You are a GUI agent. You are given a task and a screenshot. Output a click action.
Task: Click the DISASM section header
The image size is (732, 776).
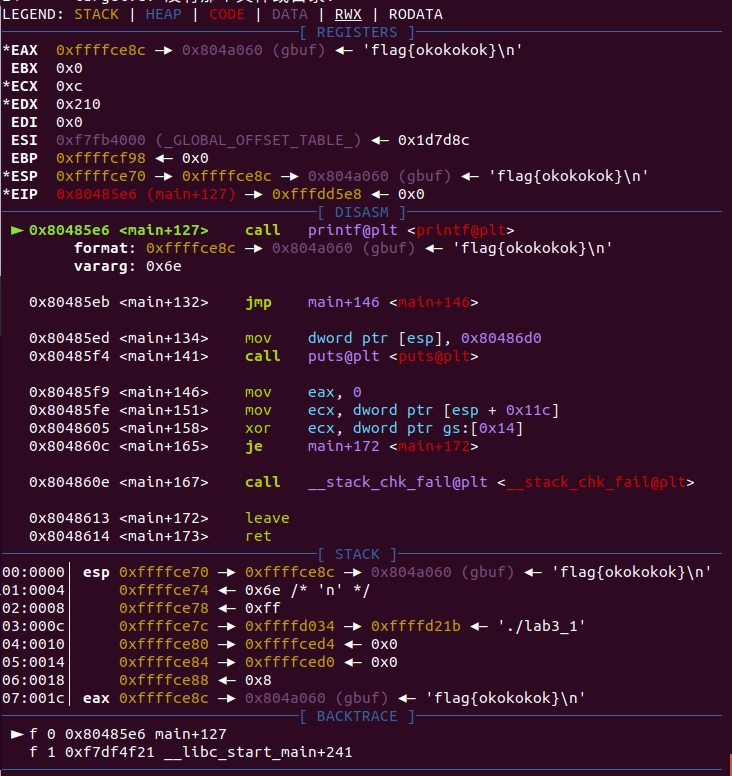click(362, 212)
